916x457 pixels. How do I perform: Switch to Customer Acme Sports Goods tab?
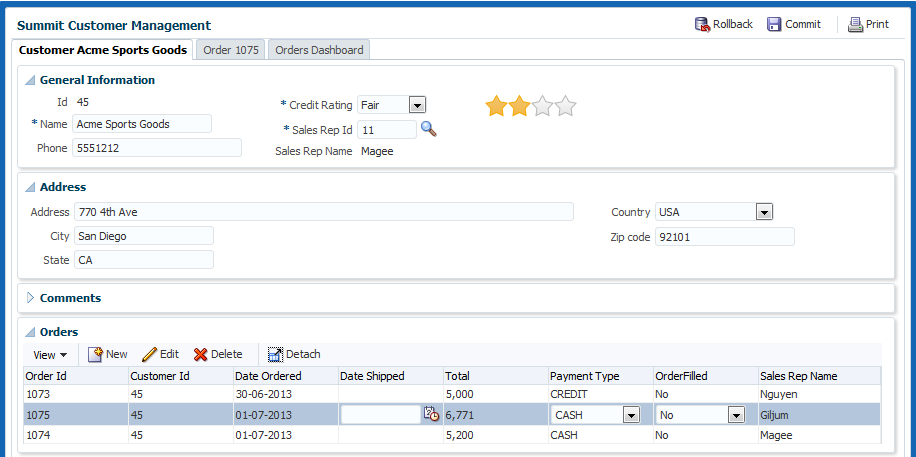coord(103,50)
